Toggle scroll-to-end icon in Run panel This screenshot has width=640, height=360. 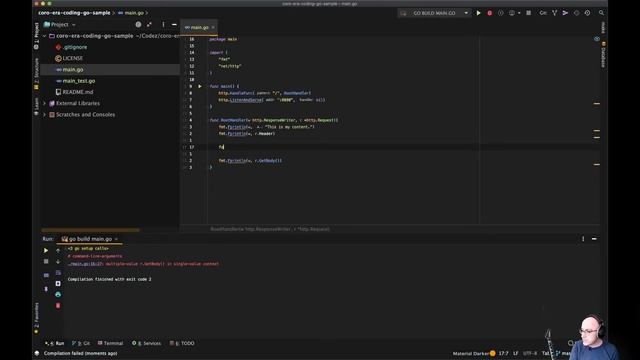[58, 283]
